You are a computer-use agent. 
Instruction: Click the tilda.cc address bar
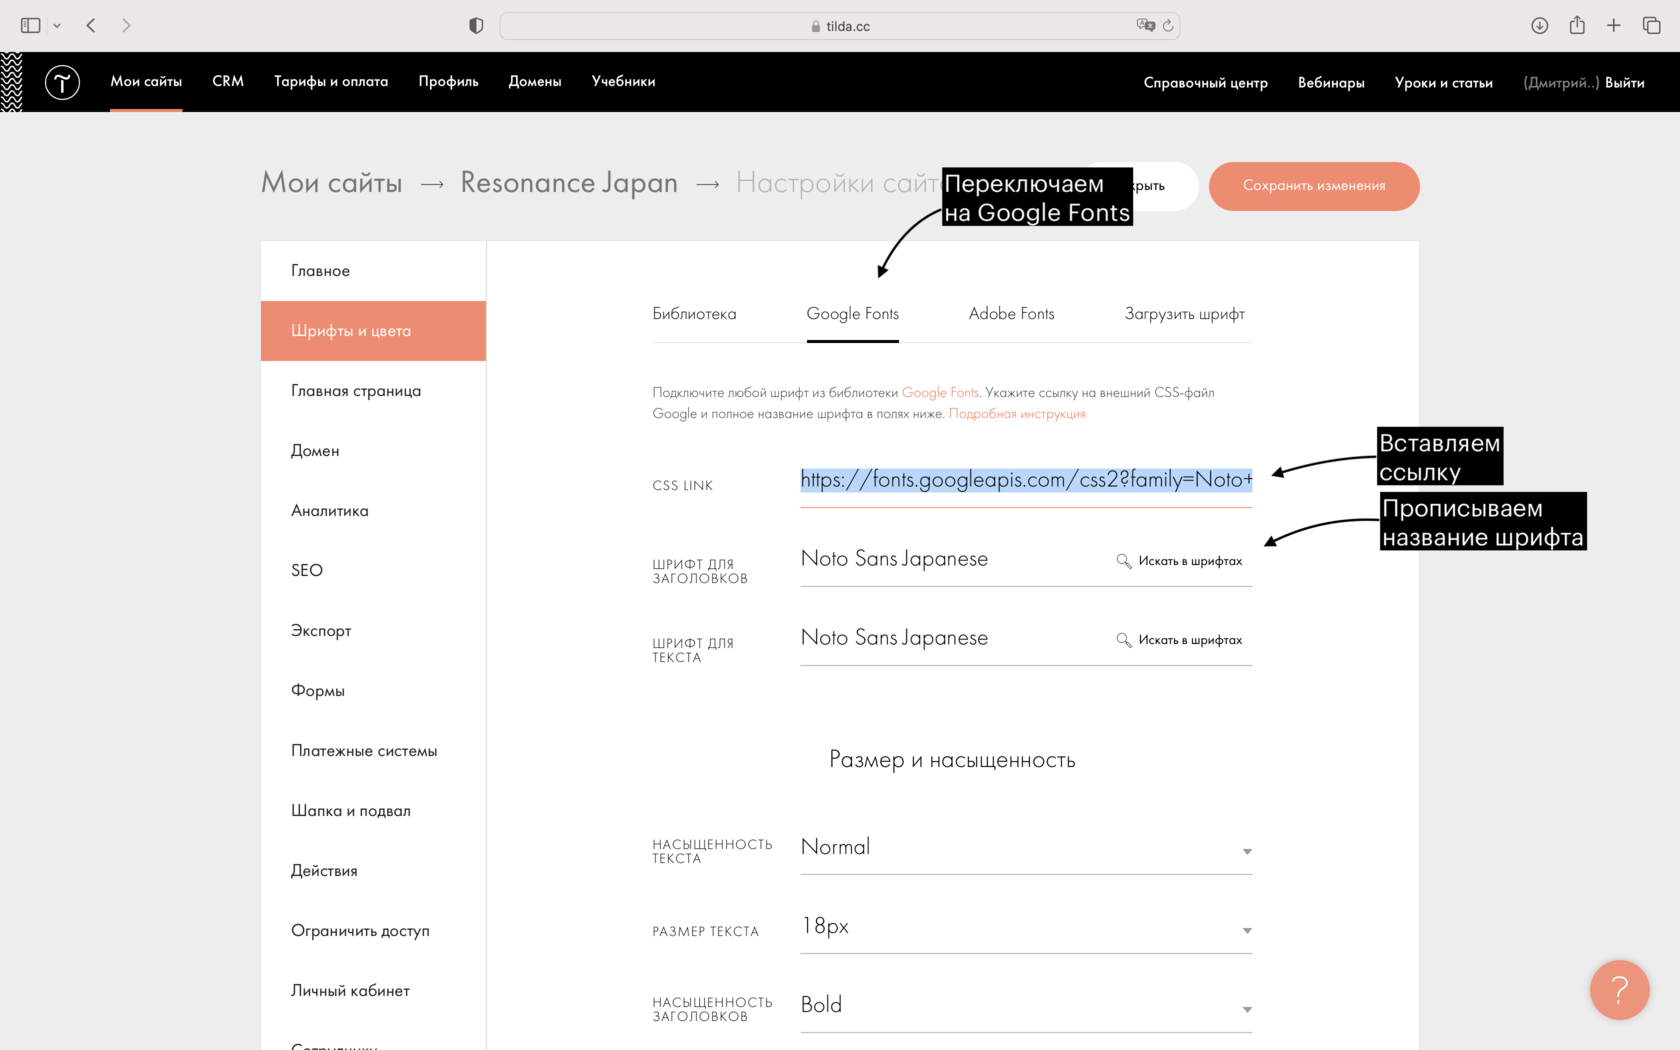(840, 26)
